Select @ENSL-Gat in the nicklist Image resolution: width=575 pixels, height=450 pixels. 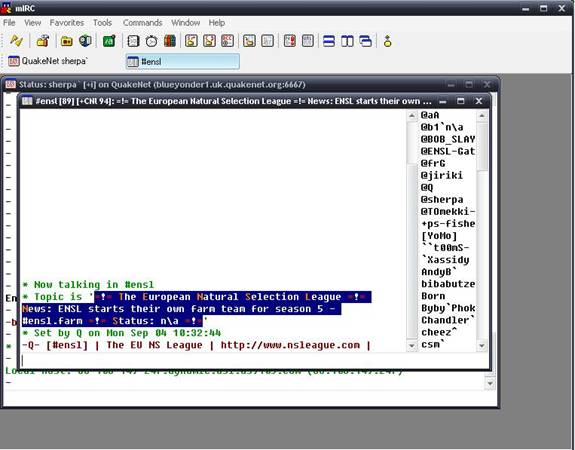pos(448,151)
